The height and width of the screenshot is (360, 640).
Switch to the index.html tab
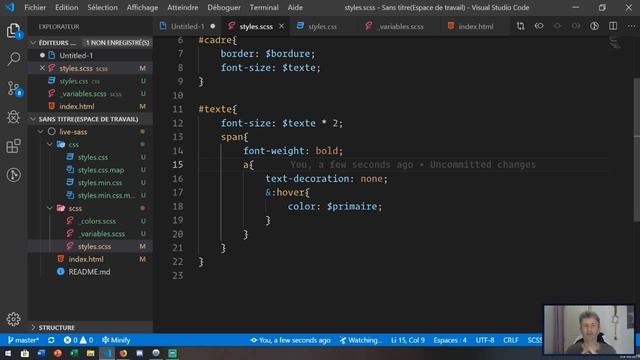(475, 26)
